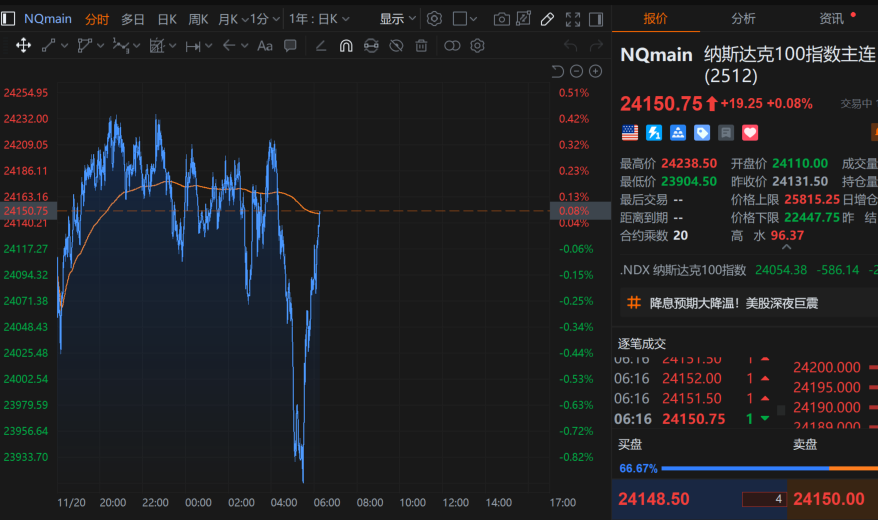Toggle magnet snap mode
Viewport: 878px width, 520px height.
point(346,46)
